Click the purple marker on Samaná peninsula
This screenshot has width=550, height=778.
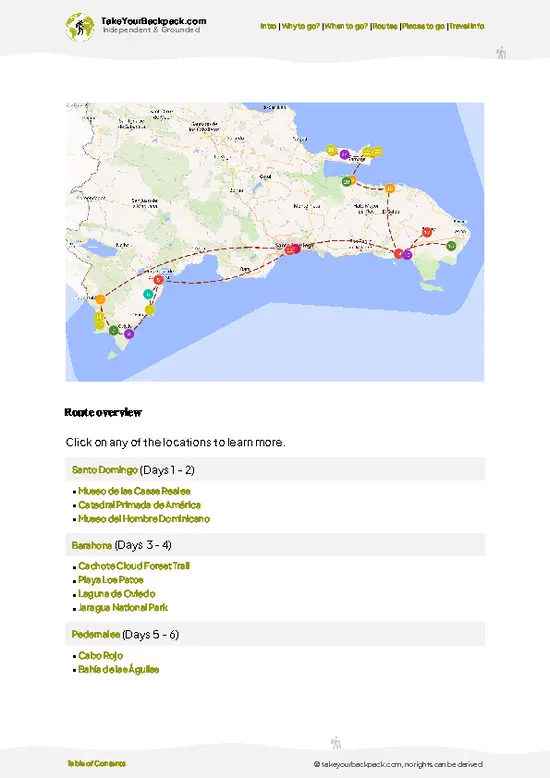(344, 154)
